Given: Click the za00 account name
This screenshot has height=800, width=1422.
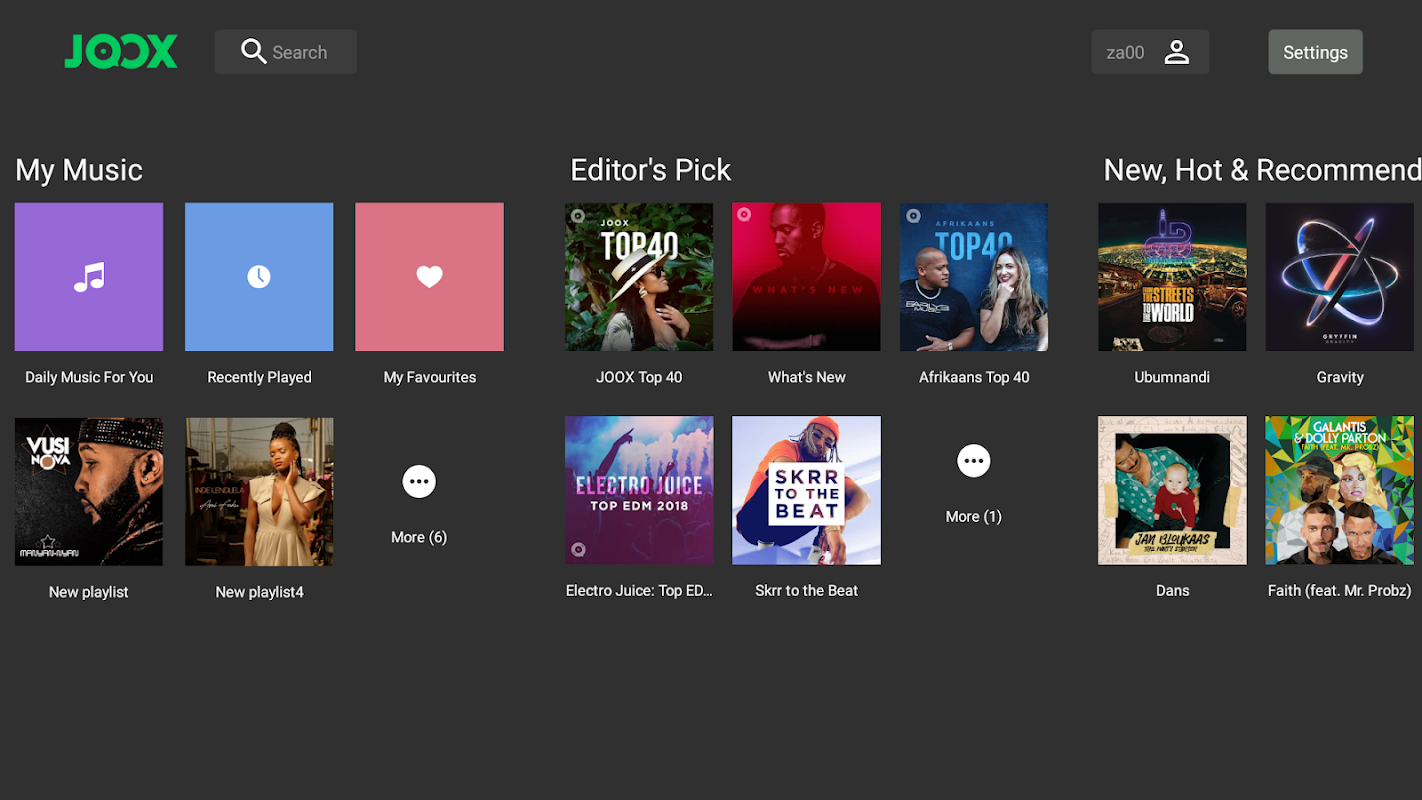Looking at the screenshot, I should (1125, 53).
